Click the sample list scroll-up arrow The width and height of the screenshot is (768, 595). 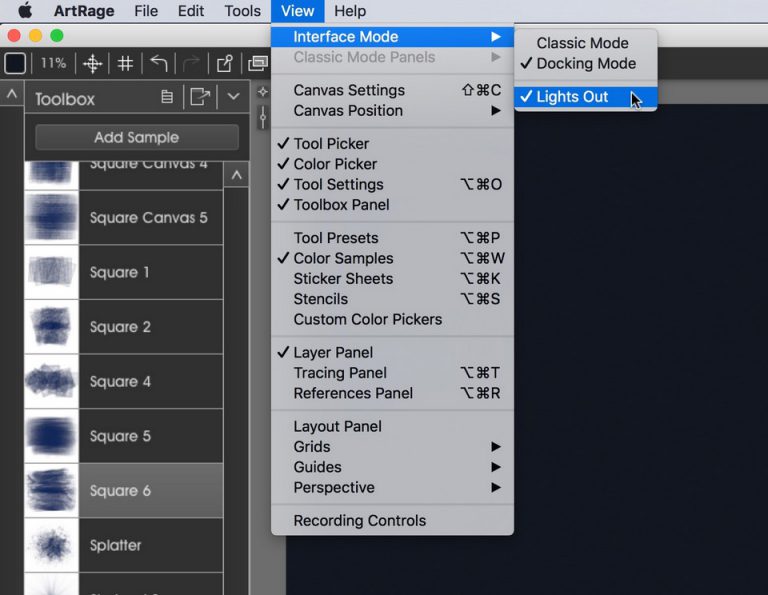(237, 175)
